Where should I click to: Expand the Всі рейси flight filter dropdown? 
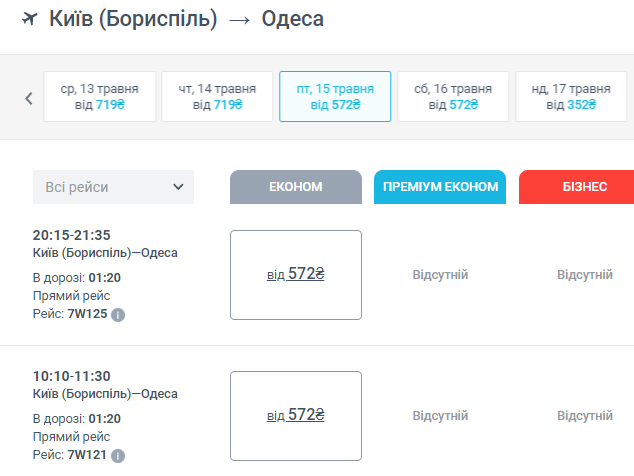tap(113, 187)
